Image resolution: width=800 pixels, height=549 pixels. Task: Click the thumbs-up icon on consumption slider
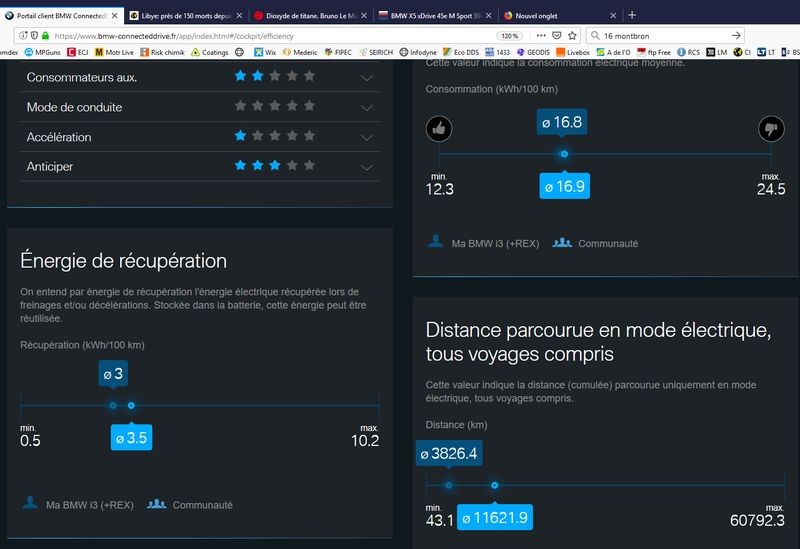439,129
